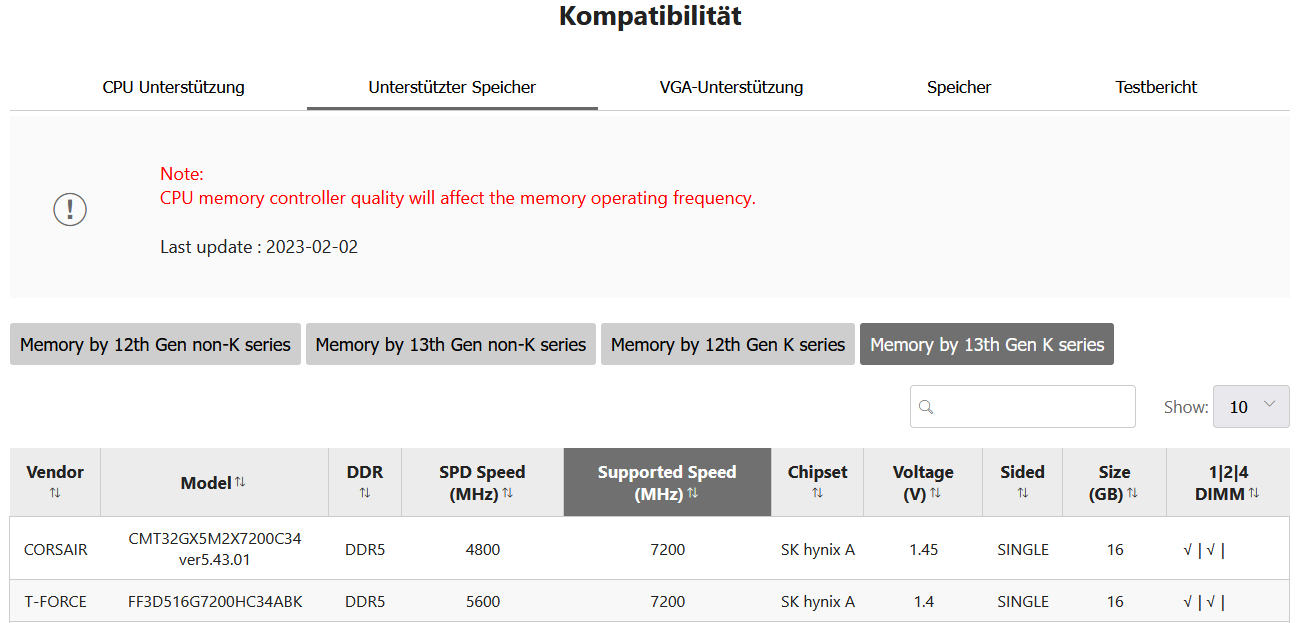Open the VGA-Unterstützung tab

(731, 87)
